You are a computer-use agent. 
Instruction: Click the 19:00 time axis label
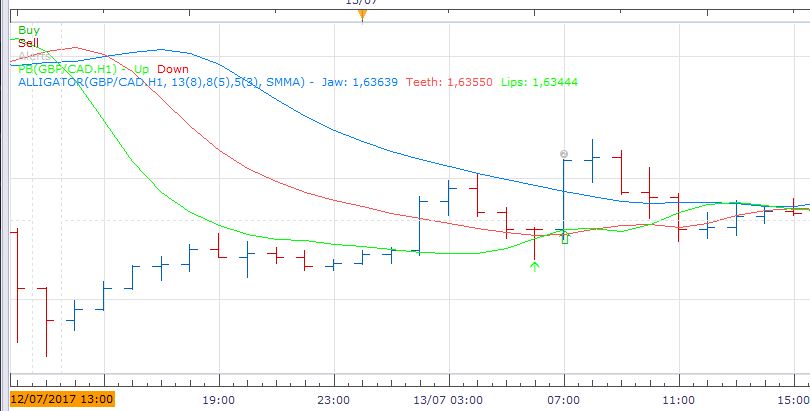pyautogui.click(x=220, y=400)
